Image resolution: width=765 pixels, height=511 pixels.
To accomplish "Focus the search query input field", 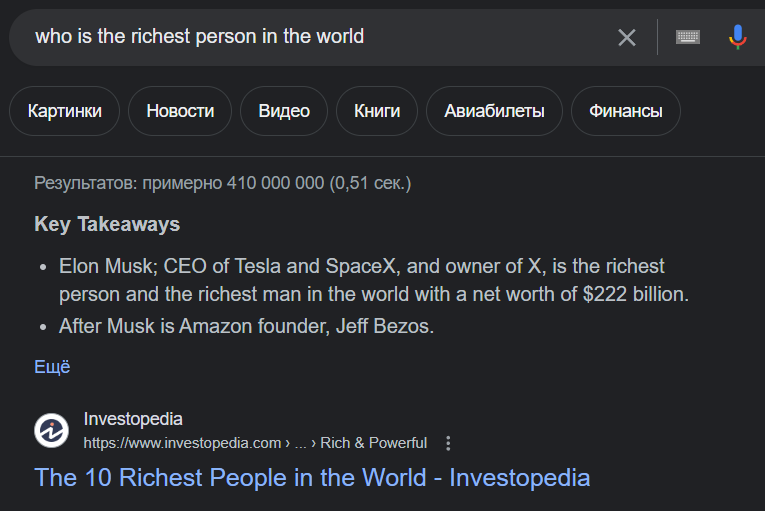I will [300, 37].
